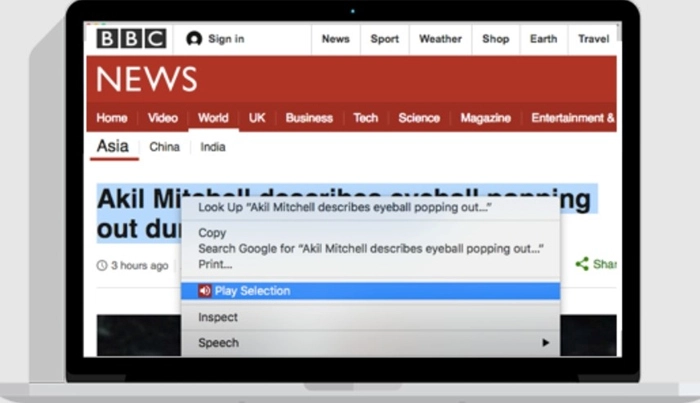
Task: Choose Look Up in the context menu
Action: tap(370, 208)
